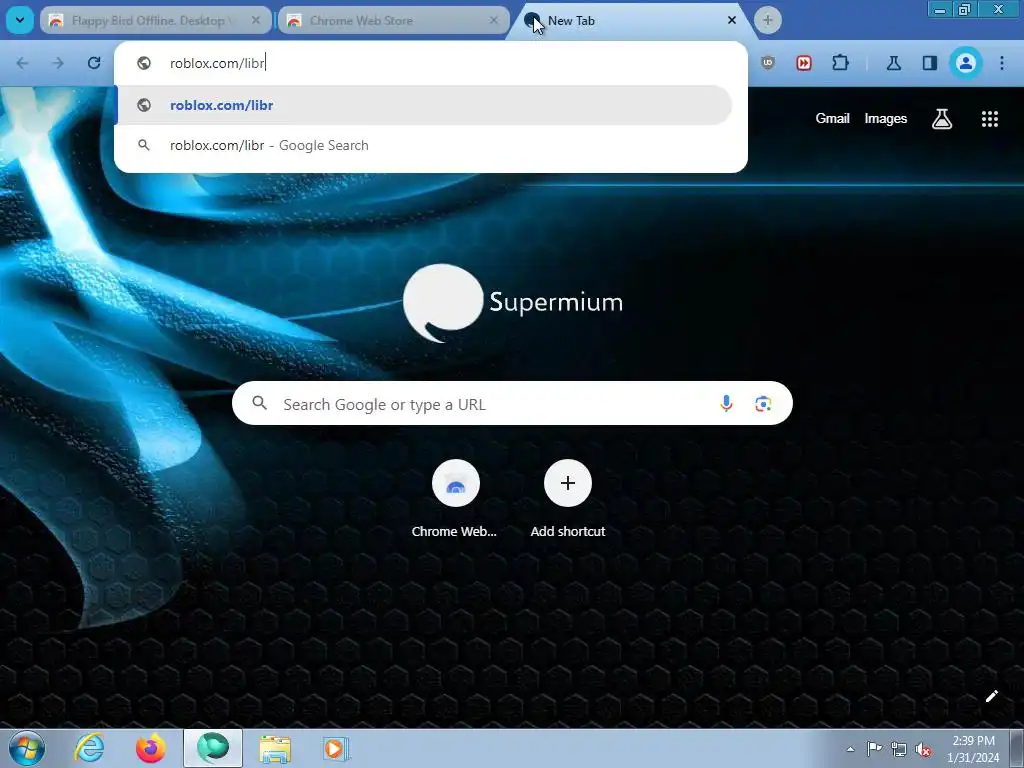Launch Internet Explorer from taskbar

click(89, 748)
